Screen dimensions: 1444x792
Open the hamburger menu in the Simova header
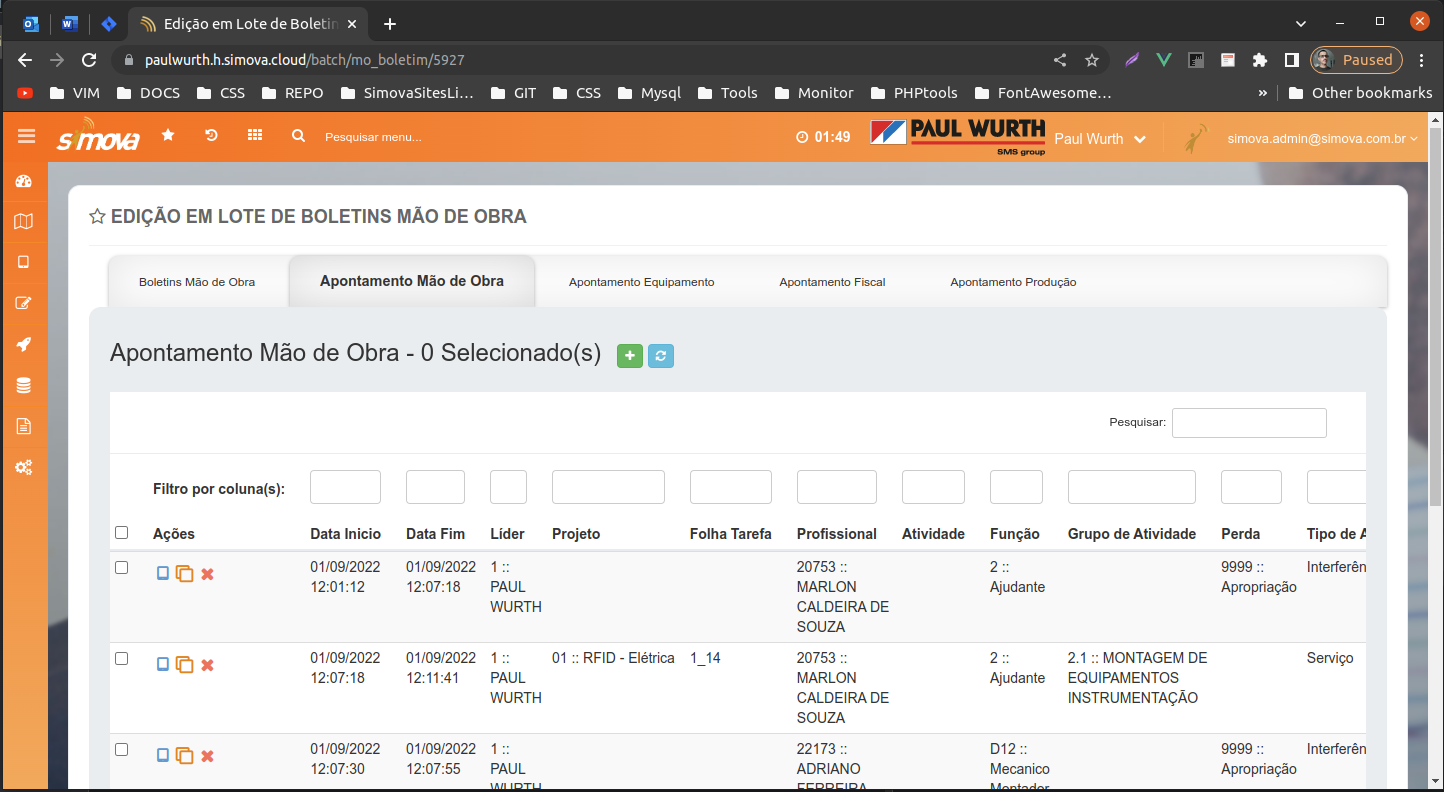click(x=26, y=136)
